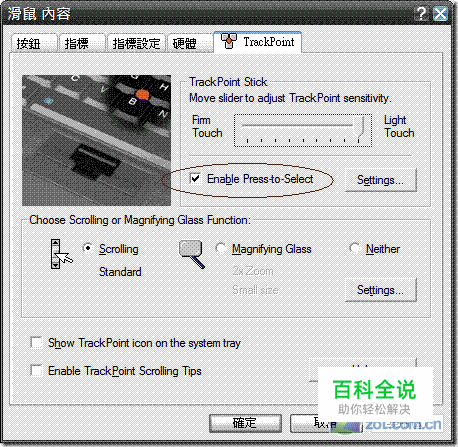Click the TrackPoint tab icon

point(229,41)
